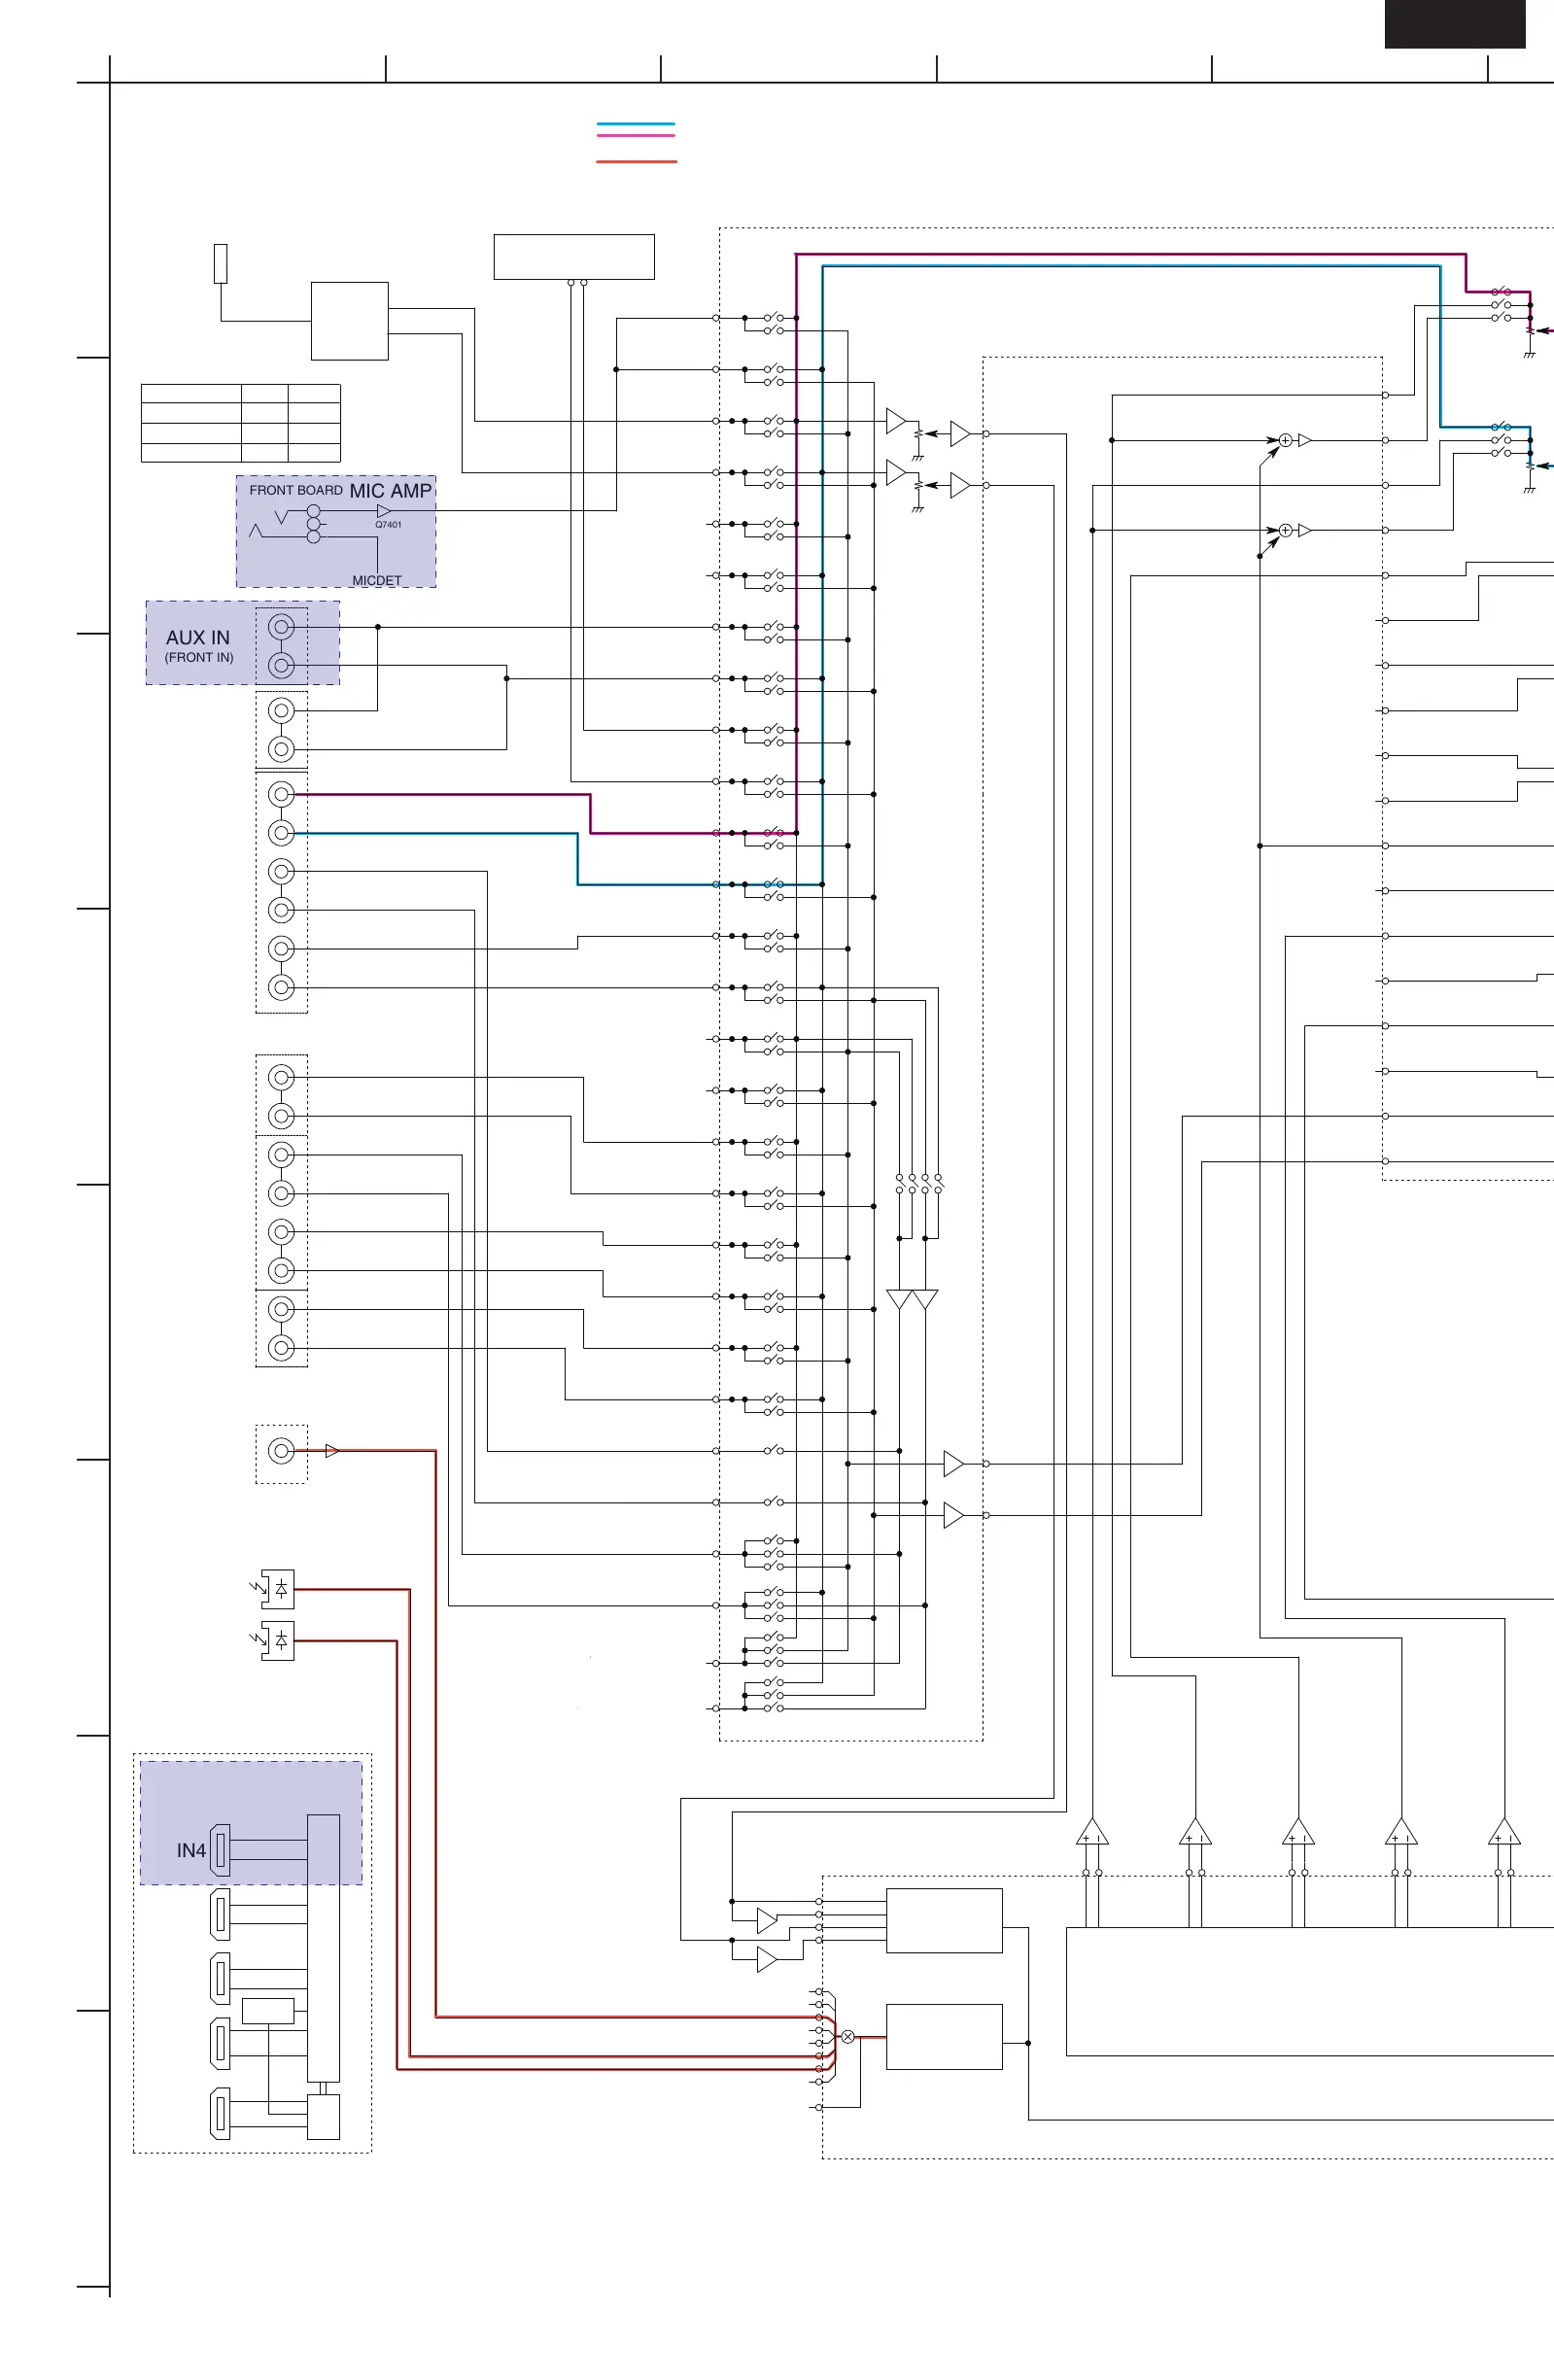Screen dimensions: 1554x2380
Task: Click the small box between the HDMI connectors
Action: pos(268,2010)
